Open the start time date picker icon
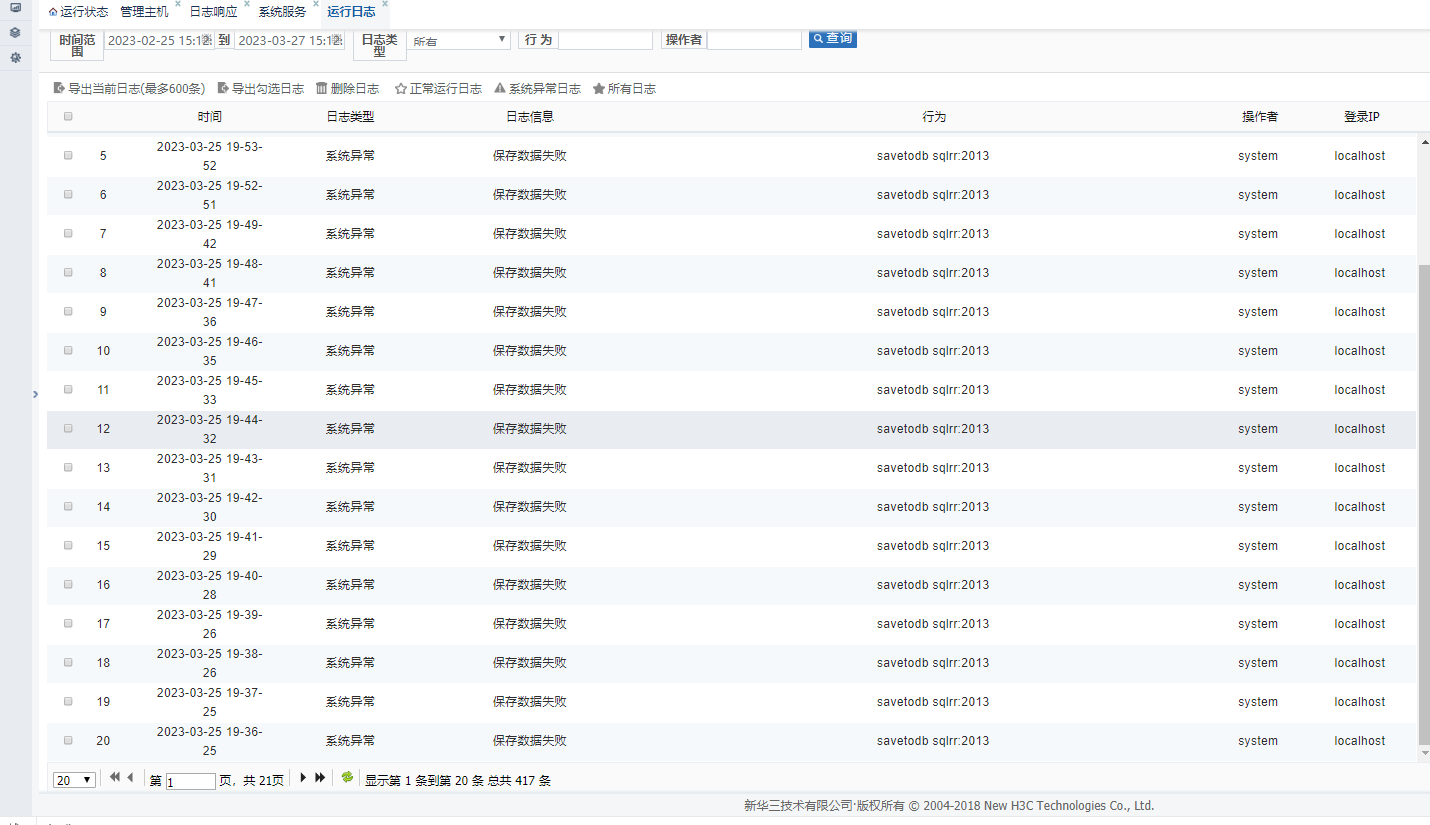This screenshot has height=825, width=1430. click(x=206, y=40)
